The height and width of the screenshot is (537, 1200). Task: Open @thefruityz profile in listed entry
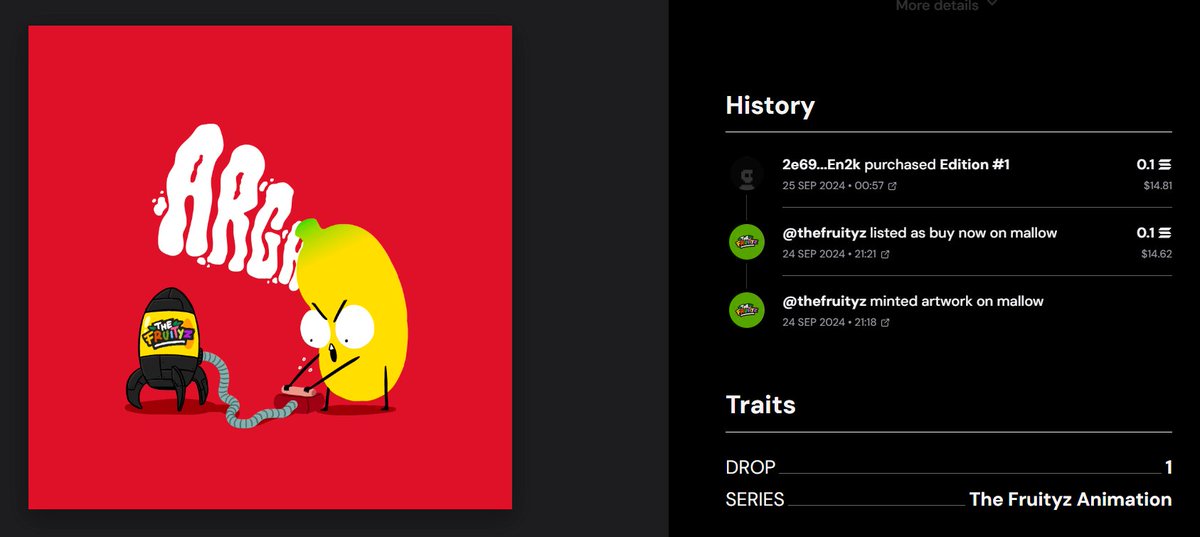pos(824,232)
